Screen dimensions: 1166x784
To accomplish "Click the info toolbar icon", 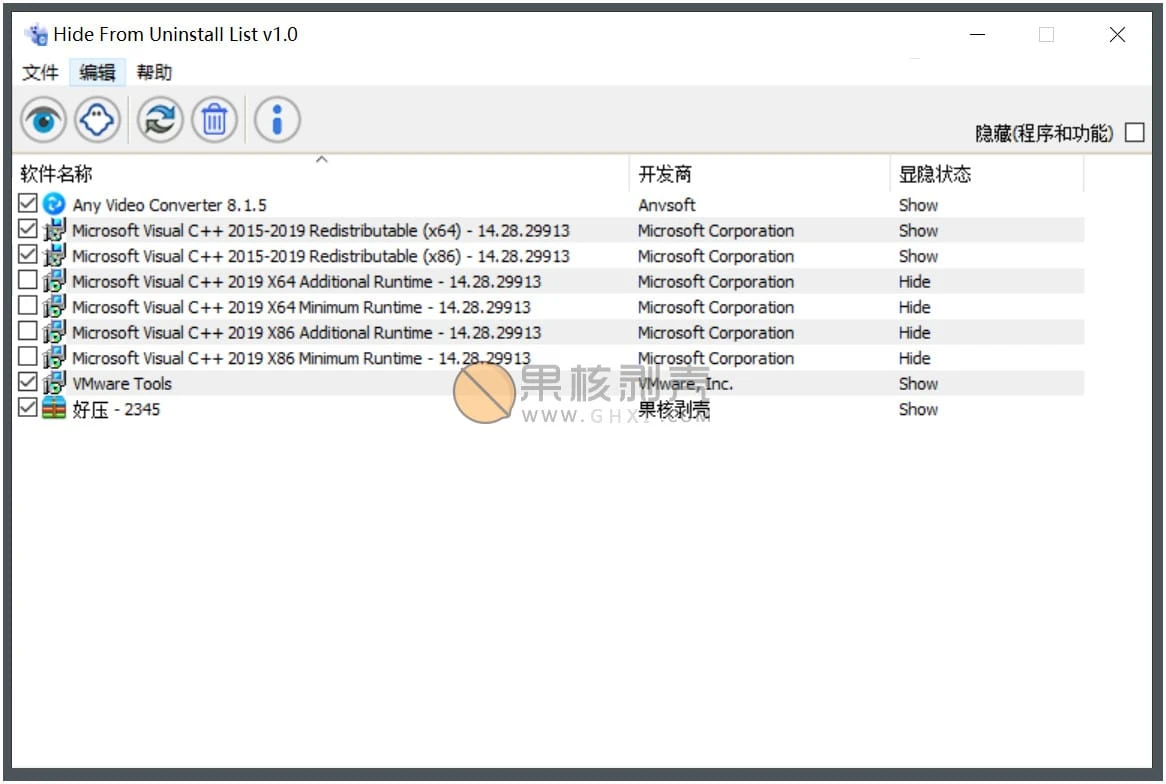I will click(277, 120).
